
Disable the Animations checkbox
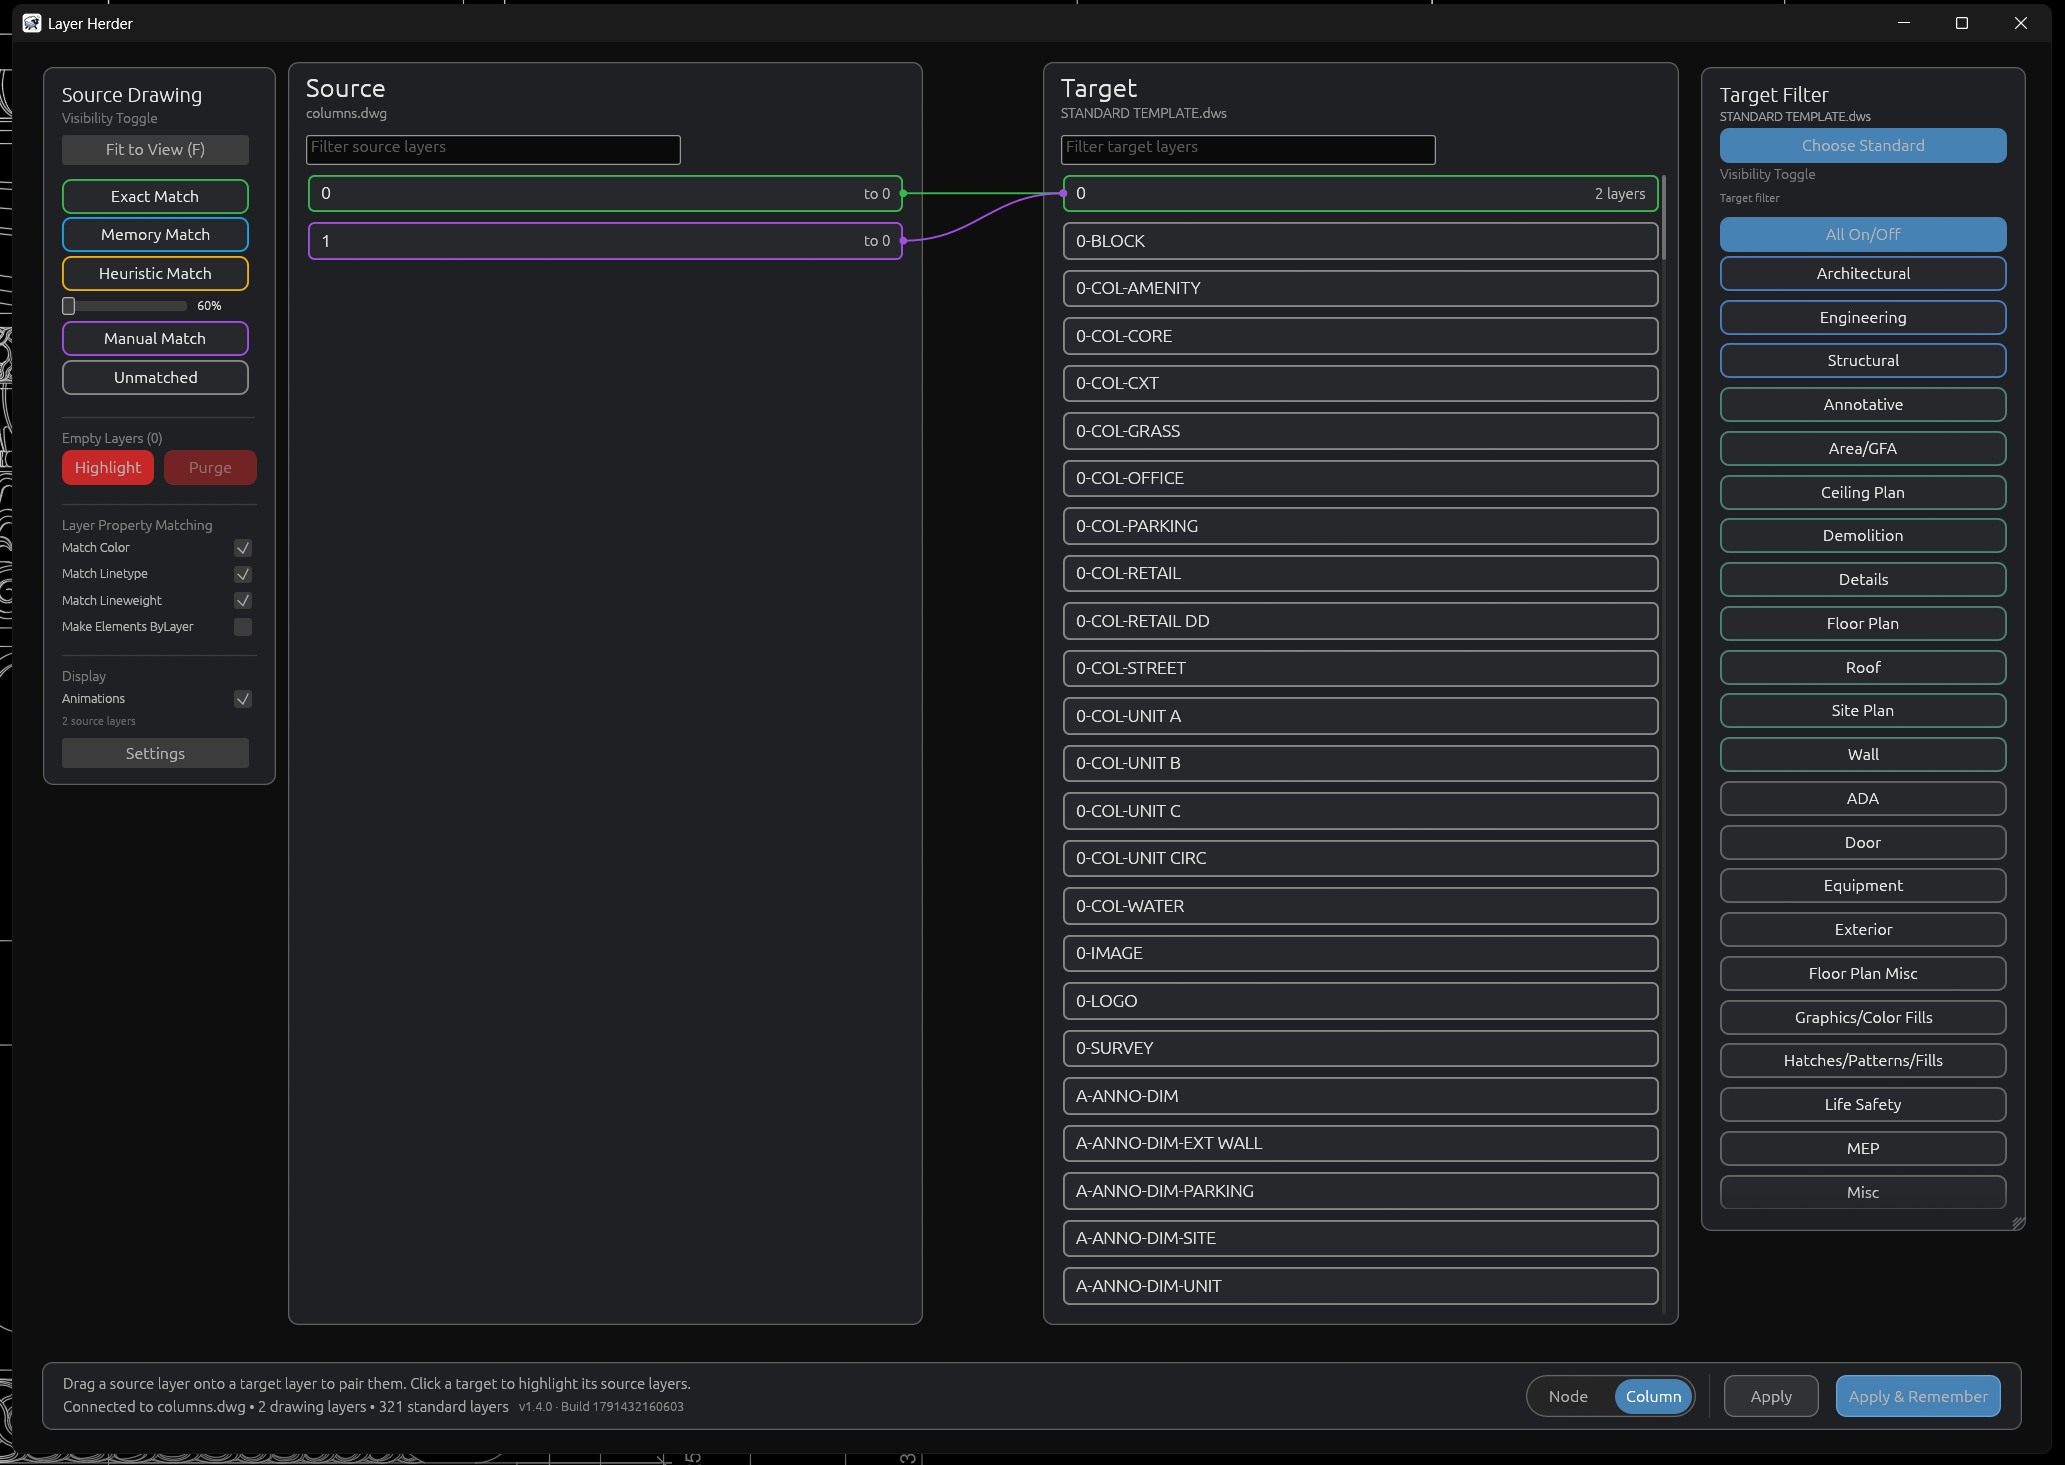(x=243, y=699)
